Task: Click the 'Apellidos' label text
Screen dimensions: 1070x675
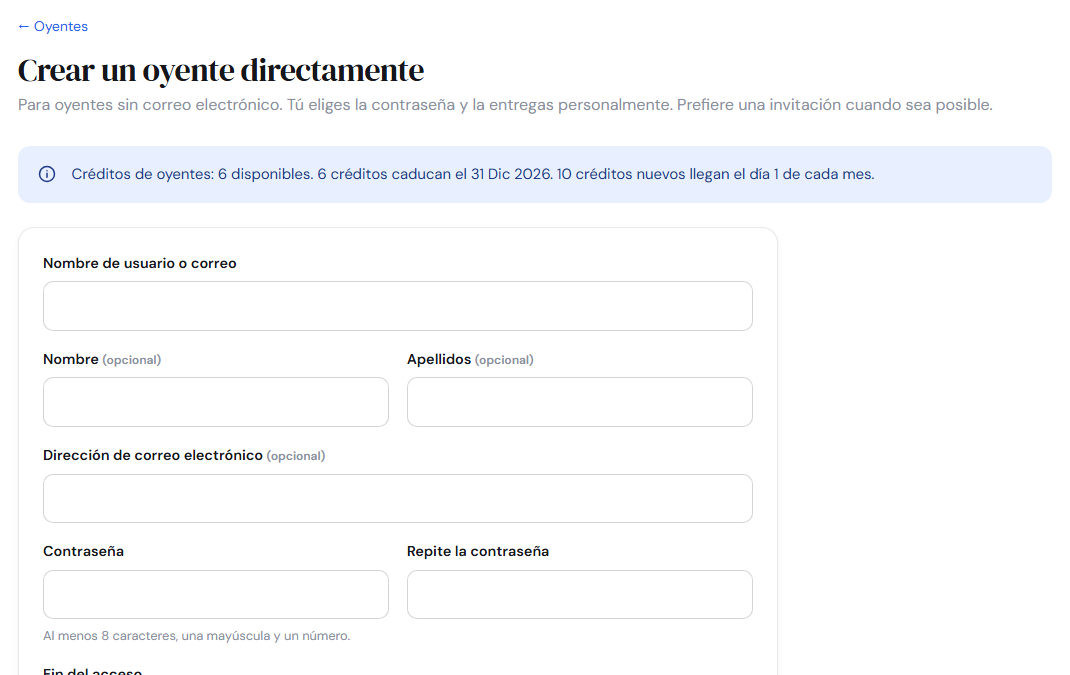Action: pyautogui.click(x=439, y=360)
